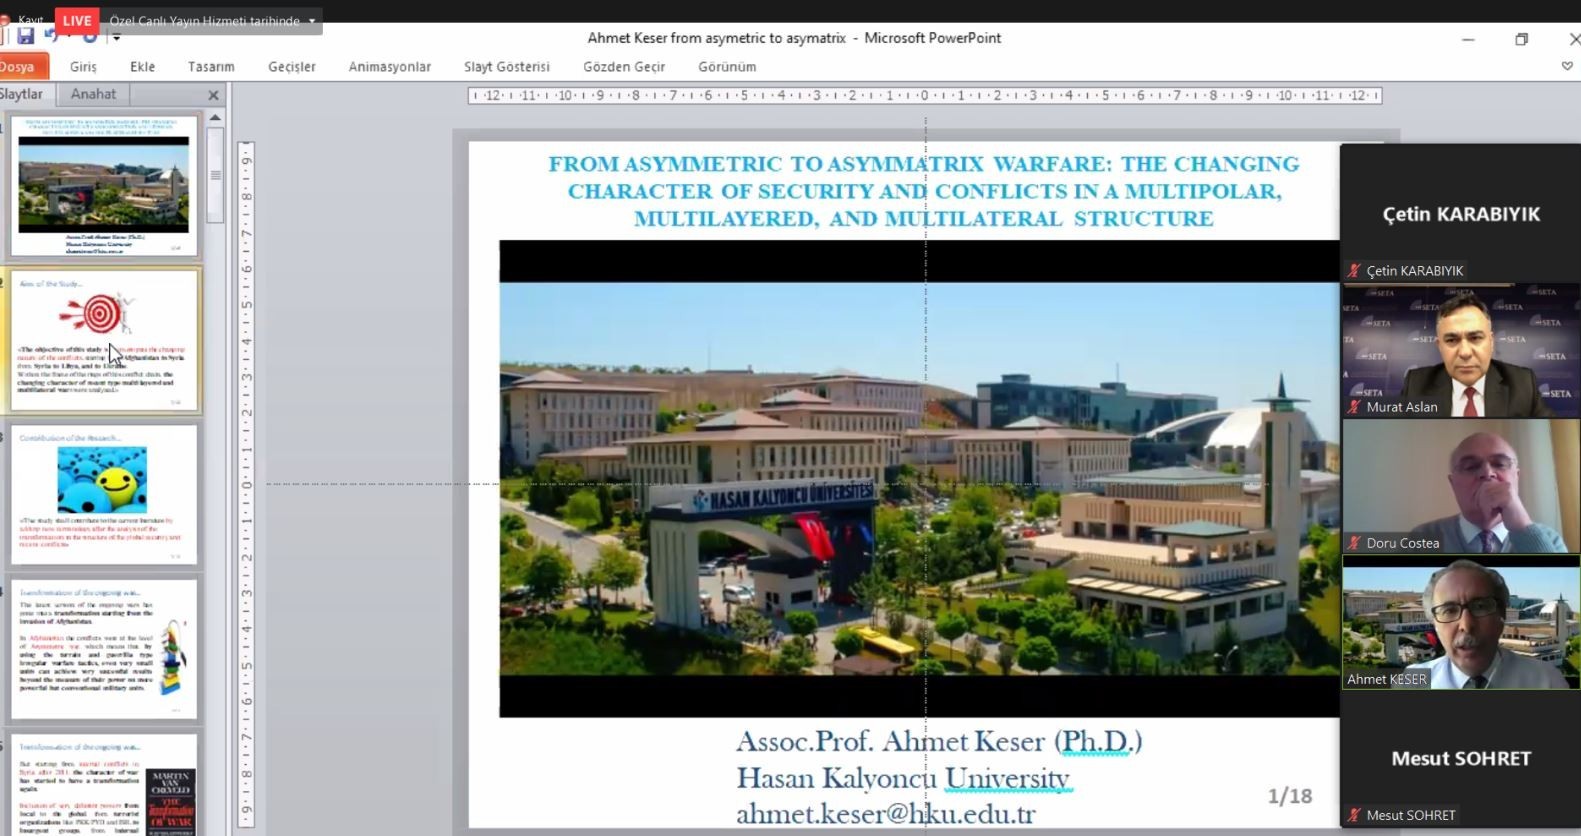The width and height of the screenshot is (1581, 836).
Task: Open the Slayt Gösterisi ribbon tab
Action: tap(507, 67)
